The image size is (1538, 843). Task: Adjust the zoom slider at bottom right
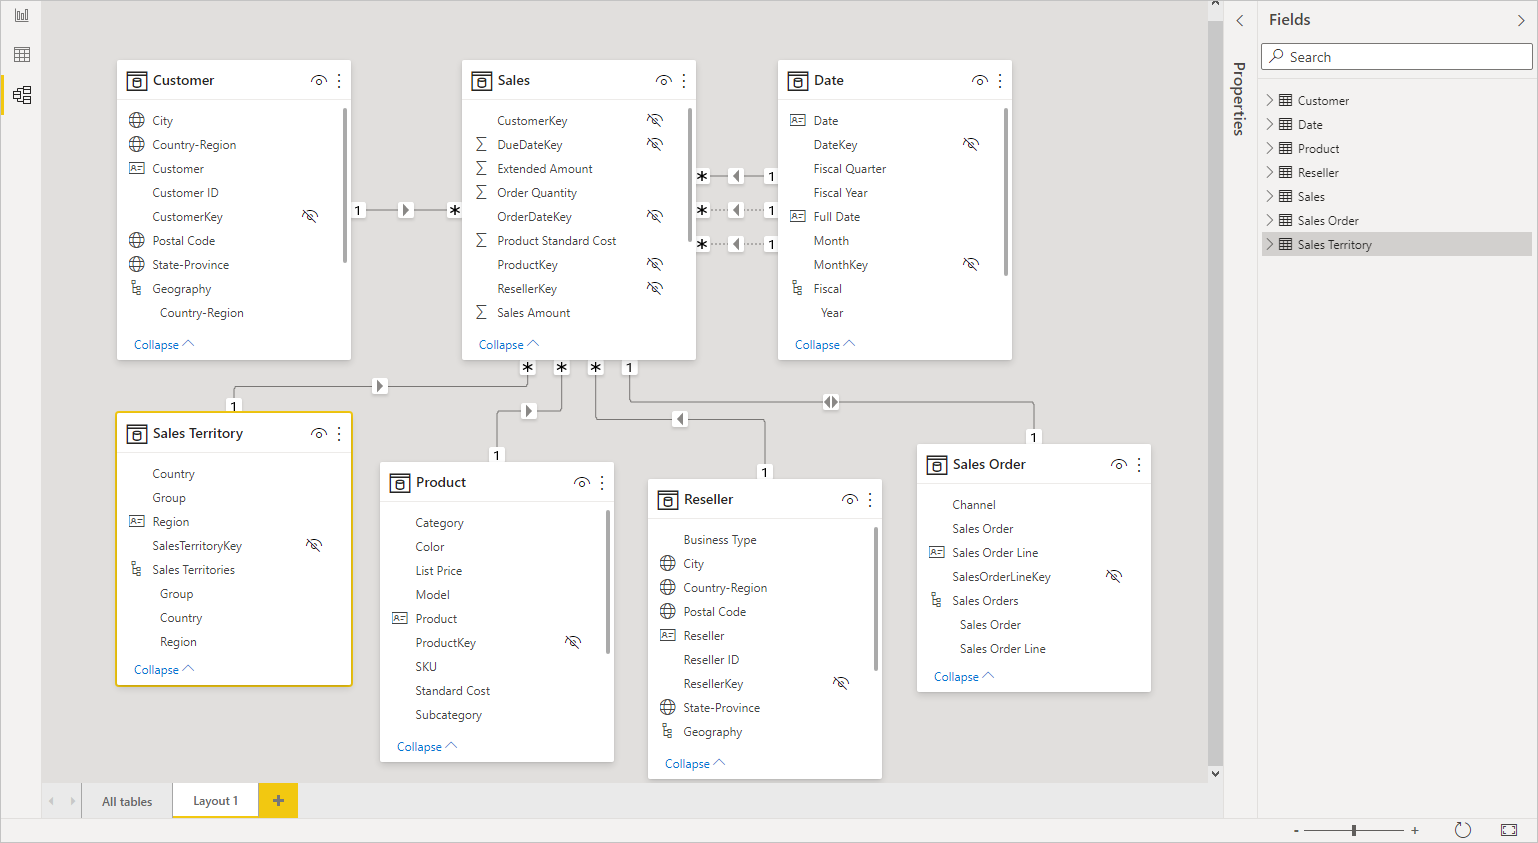tap(1354, 829)
